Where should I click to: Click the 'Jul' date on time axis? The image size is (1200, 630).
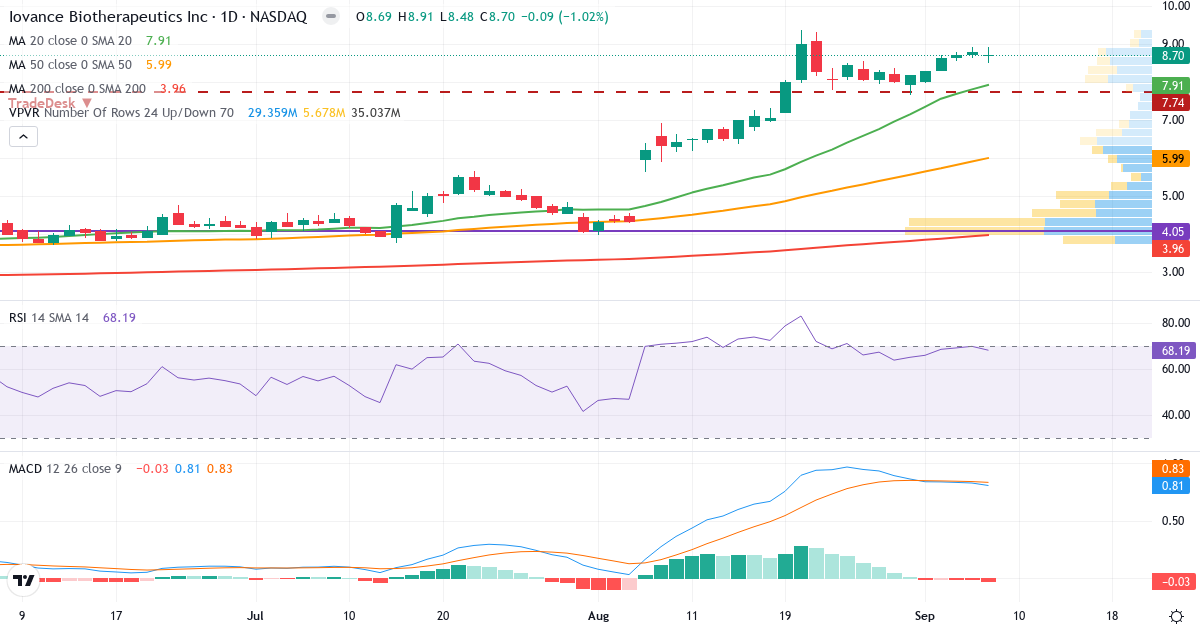click(x=254, y=615)
